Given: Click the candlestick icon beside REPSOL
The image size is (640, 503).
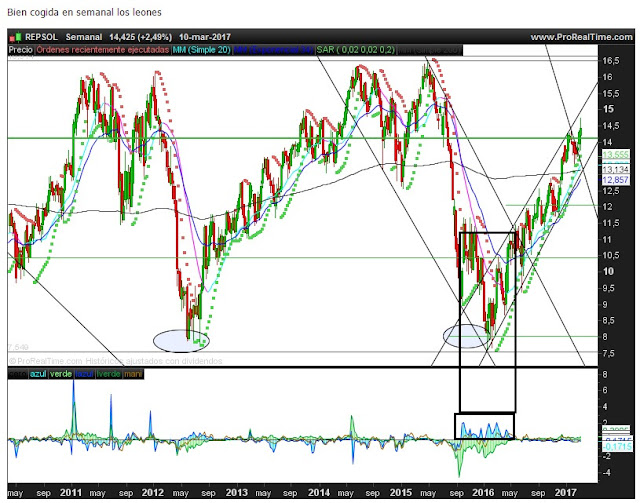Looking at the screenshot, I should (x=15, y=37).
